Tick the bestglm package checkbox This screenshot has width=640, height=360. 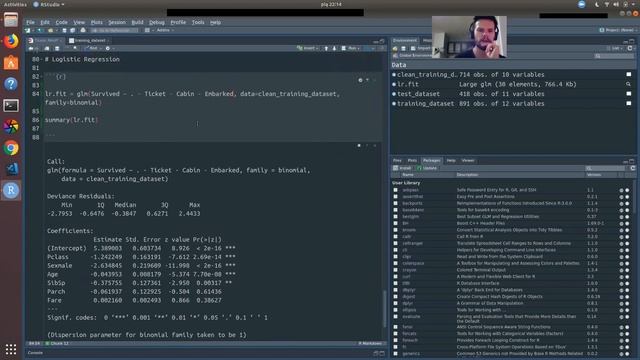pyautogui.click(x=395, y=216)
